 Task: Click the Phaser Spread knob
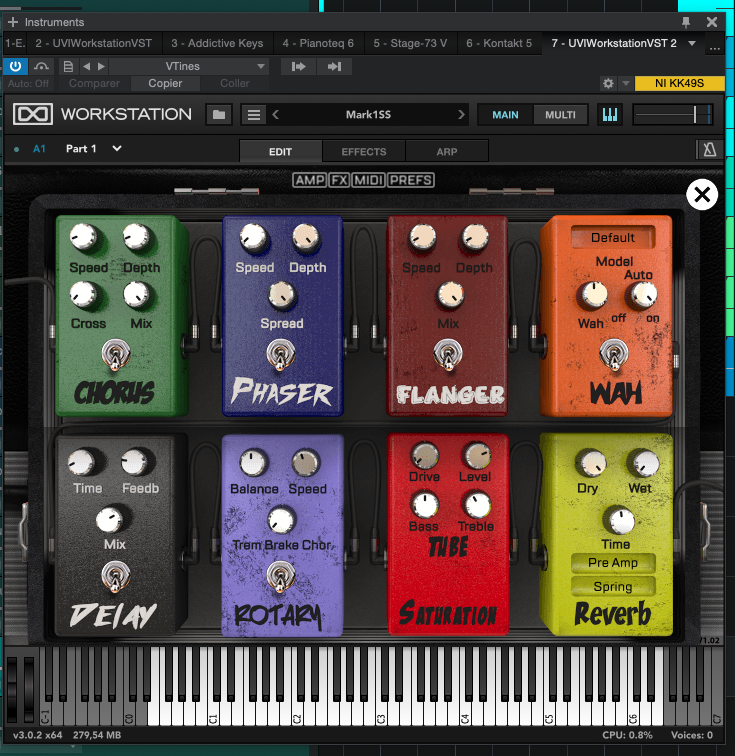(x=282, y=295)
